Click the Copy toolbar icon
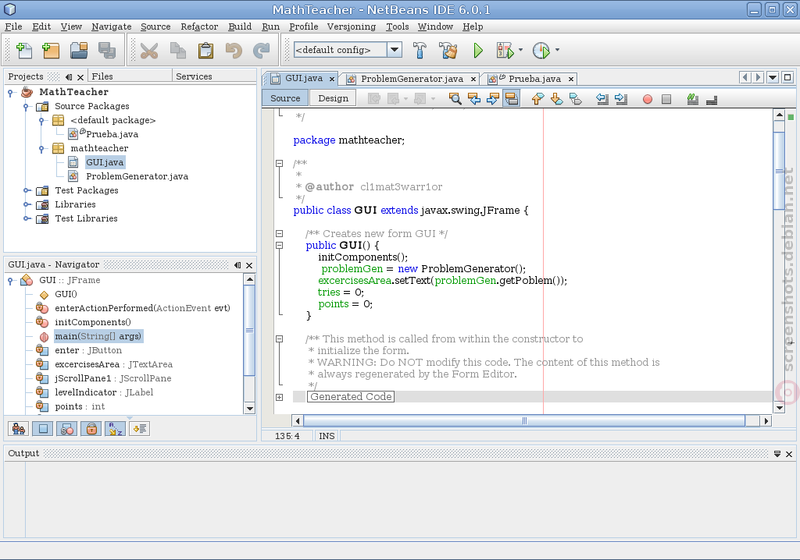800x560 pixels. [x=178, y=50]
